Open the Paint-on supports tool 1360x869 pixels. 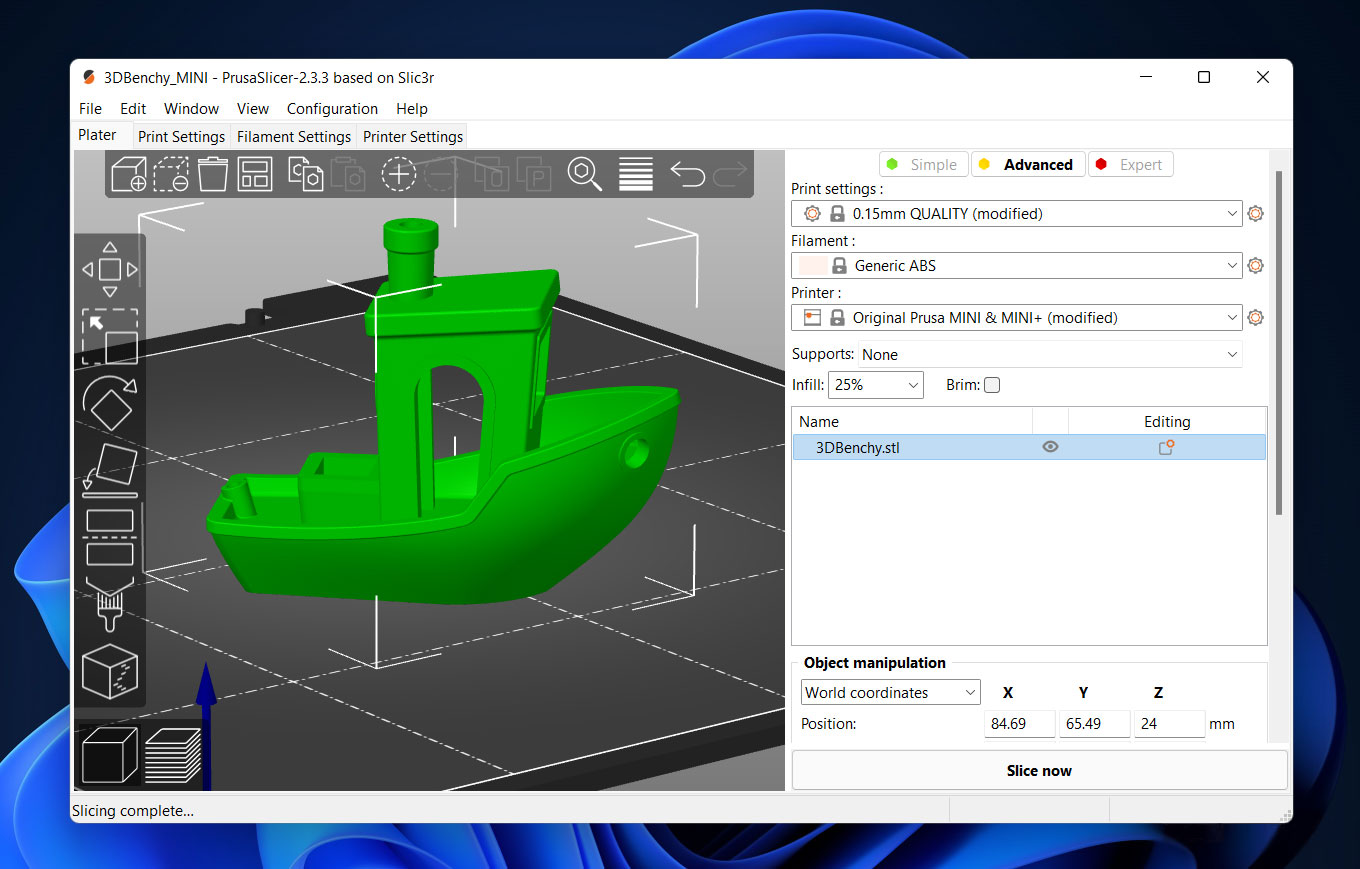[x=109, y=605]
